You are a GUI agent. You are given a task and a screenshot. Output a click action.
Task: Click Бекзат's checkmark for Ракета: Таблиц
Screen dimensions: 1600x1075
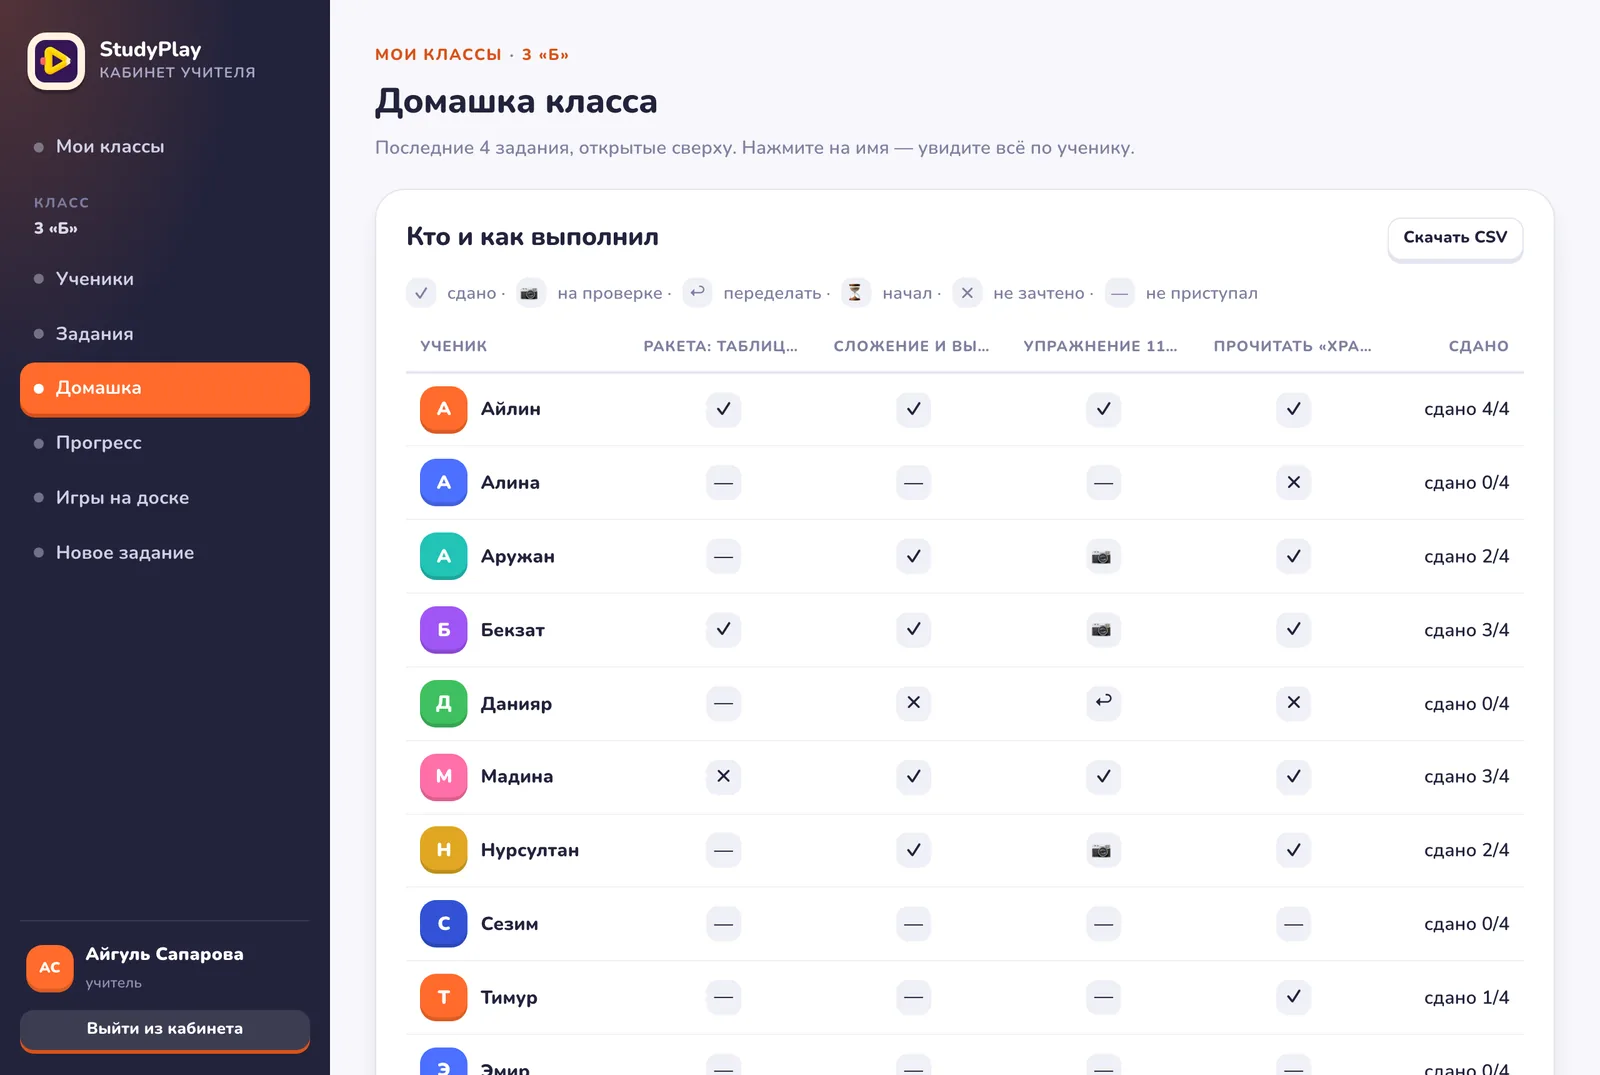pos(723,630)
